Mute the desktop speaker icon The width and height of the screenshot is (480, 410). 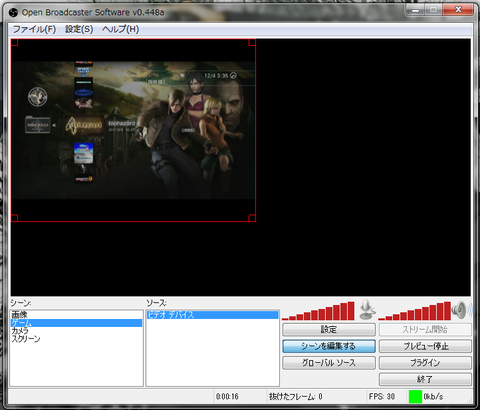pyautogui.click(x=462, y=310)
